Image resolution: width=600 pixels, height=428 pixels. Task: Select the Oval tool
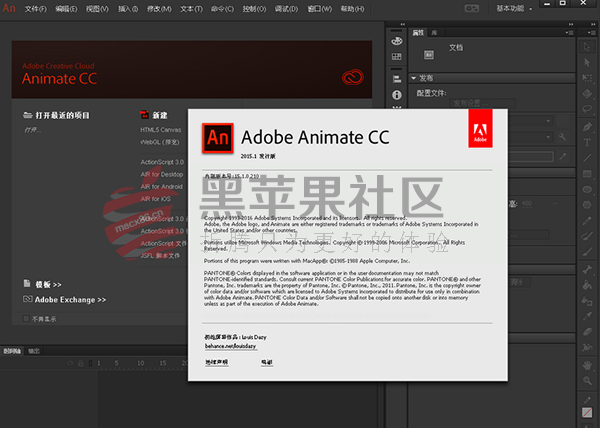click(587, 189)
